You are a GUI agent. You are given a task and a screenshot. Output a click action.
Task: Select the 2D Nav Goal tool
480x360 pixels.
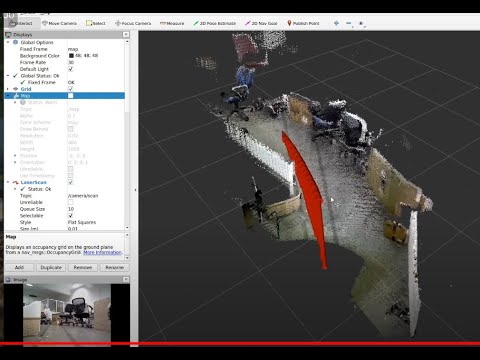[261, 23]
